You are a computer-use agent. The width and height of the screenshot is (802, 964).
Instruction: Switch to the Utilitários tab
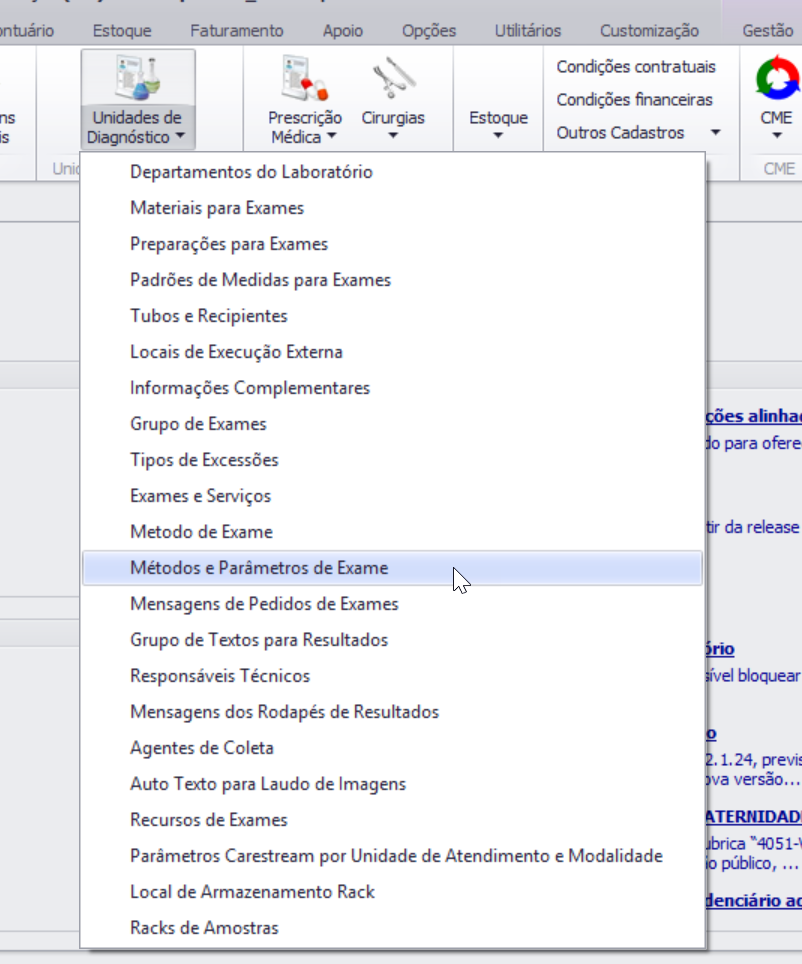pyautogui.click(x=528, y=30)
